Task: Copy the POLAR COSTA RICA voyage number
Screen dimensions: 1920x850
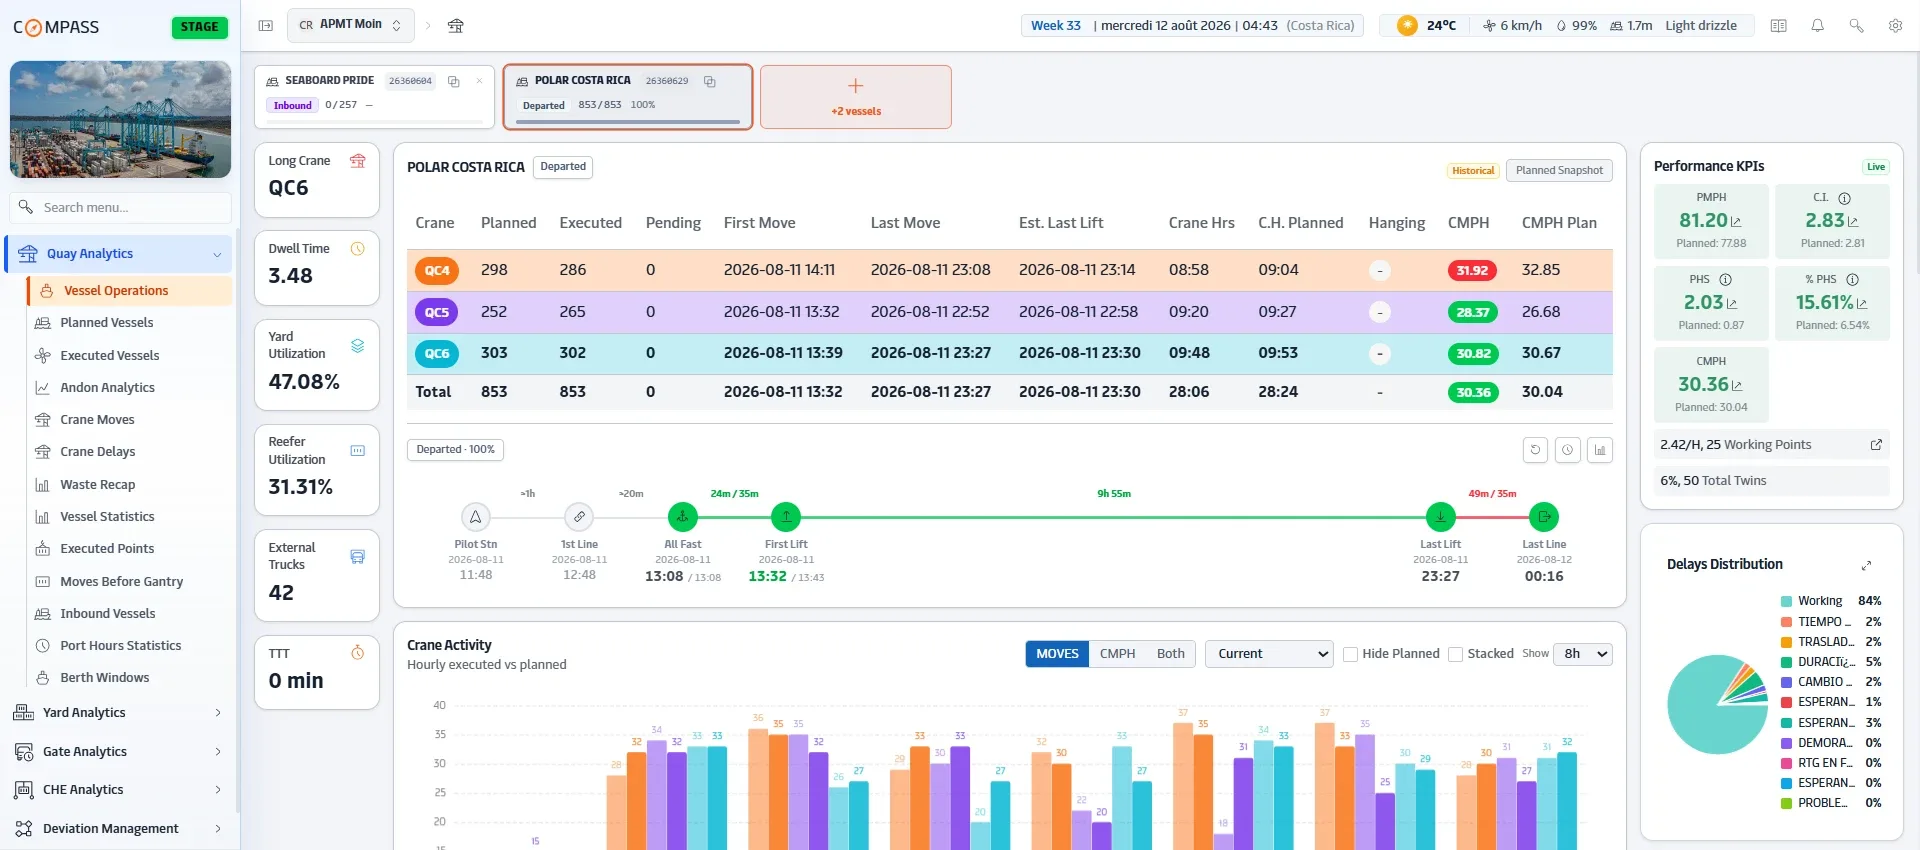Action: tap(710, 81)
